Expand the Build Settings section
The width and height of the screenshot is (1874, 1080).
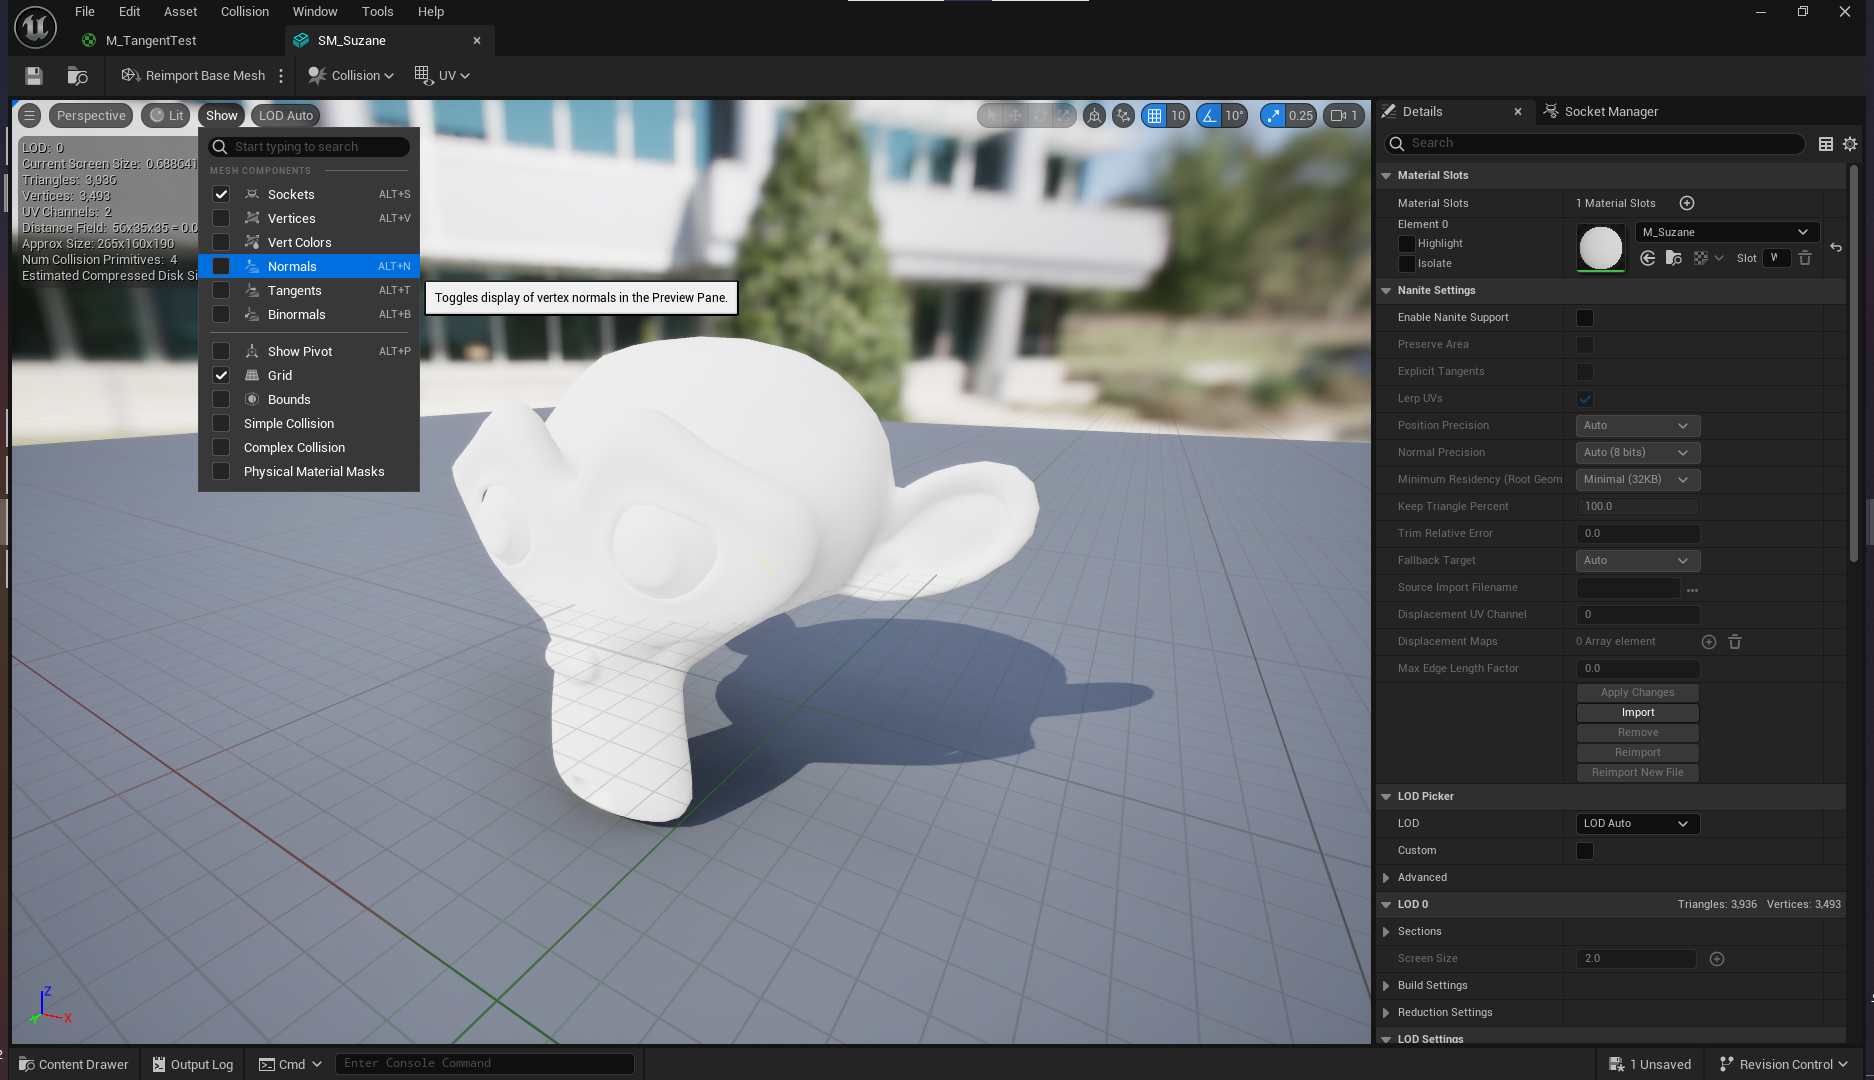pos(1386,986)
